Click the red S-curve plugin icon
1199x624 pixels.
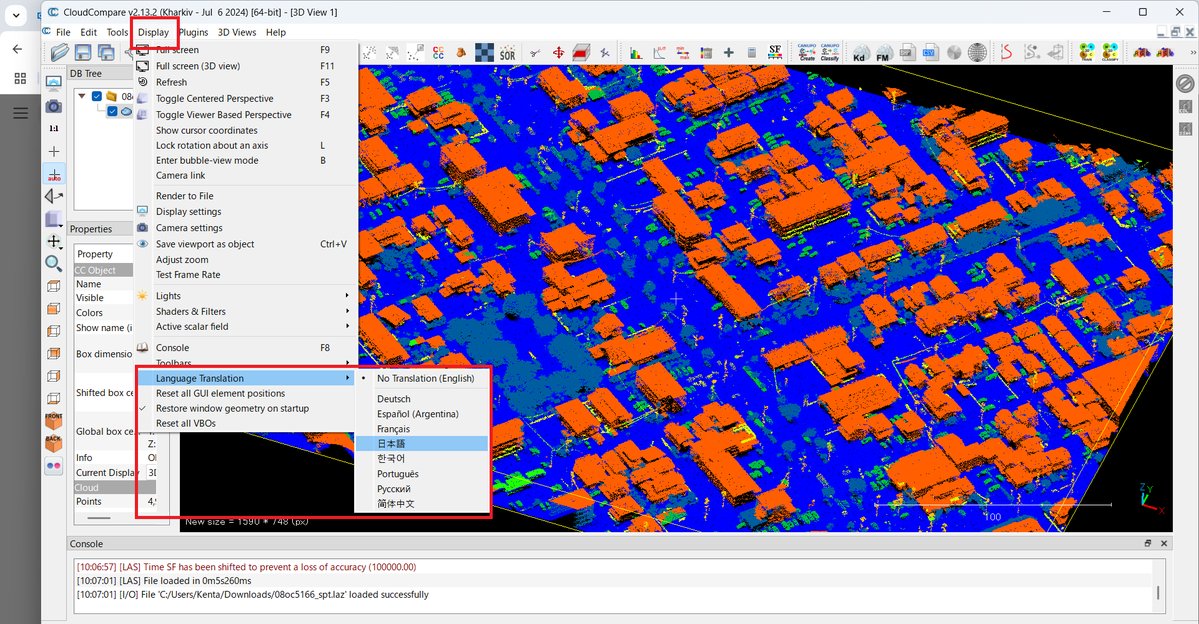[1006, 52]
